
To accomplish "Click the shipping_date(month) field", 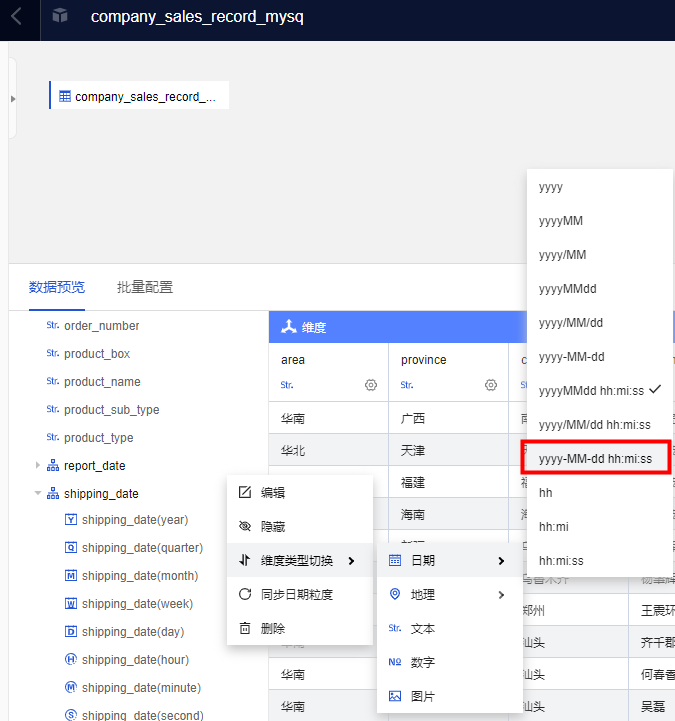I will point(139,576).
